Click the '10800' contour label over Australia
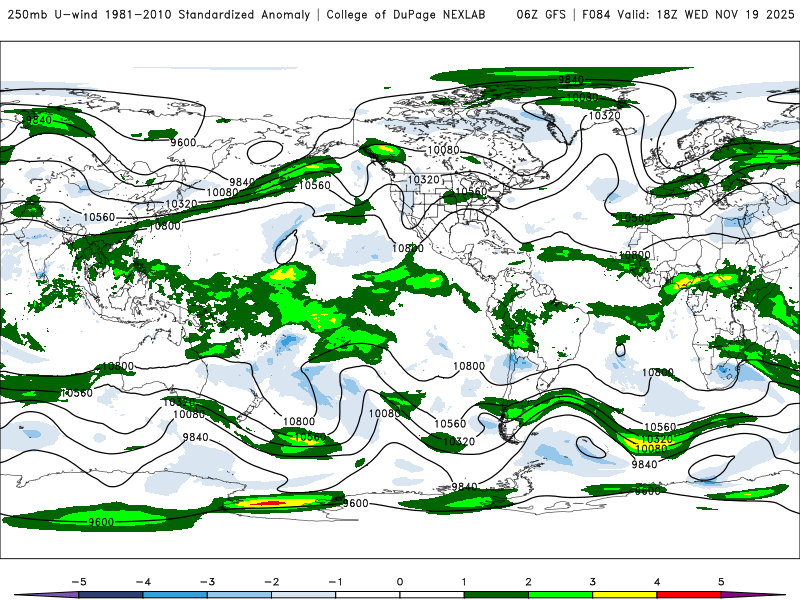 tap(118, 366)
